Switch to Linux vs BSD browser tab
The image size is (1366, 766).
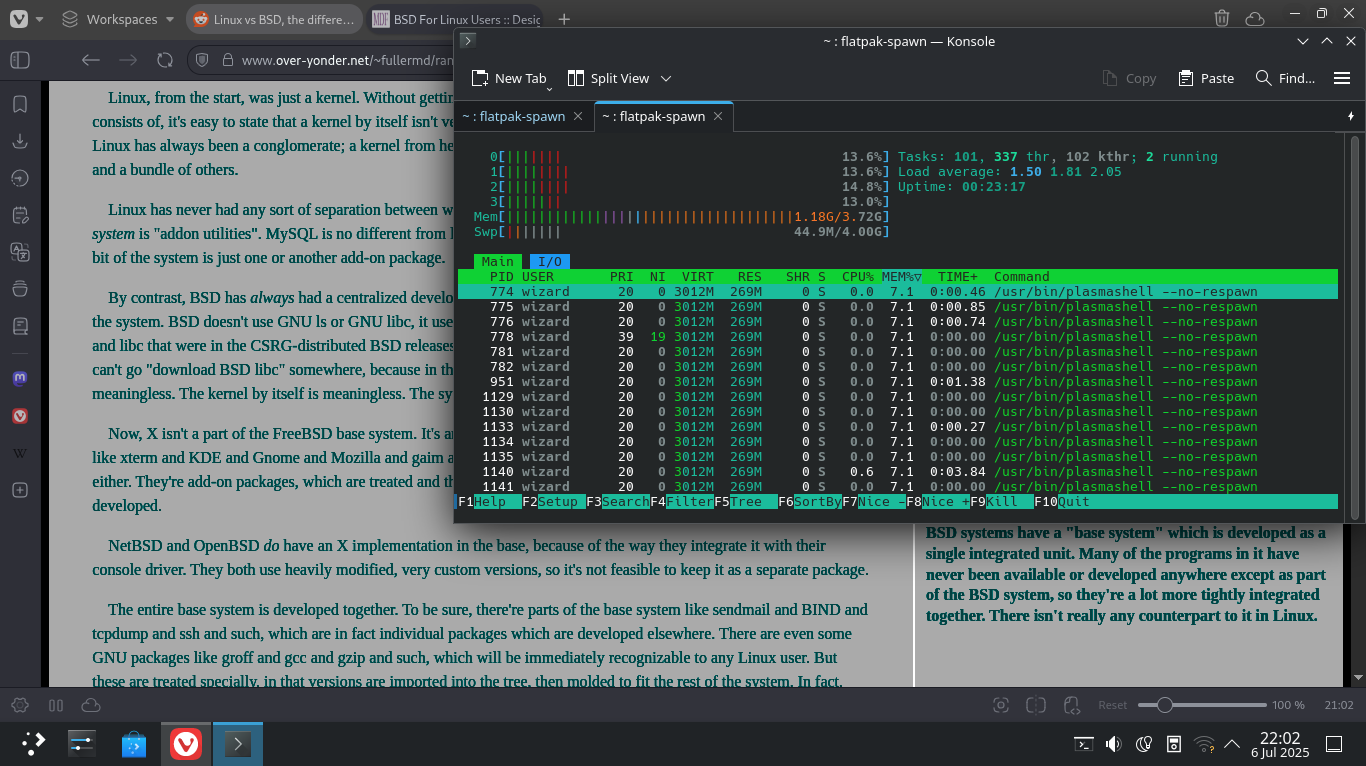(x=275, y=19)
